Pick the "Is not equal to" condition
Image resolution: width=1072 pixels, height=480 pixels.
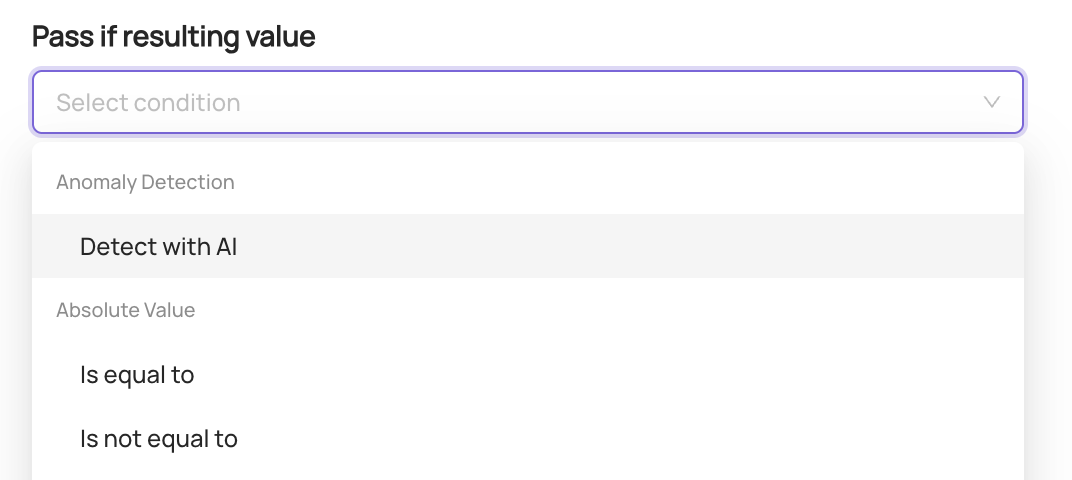[159, 438]
